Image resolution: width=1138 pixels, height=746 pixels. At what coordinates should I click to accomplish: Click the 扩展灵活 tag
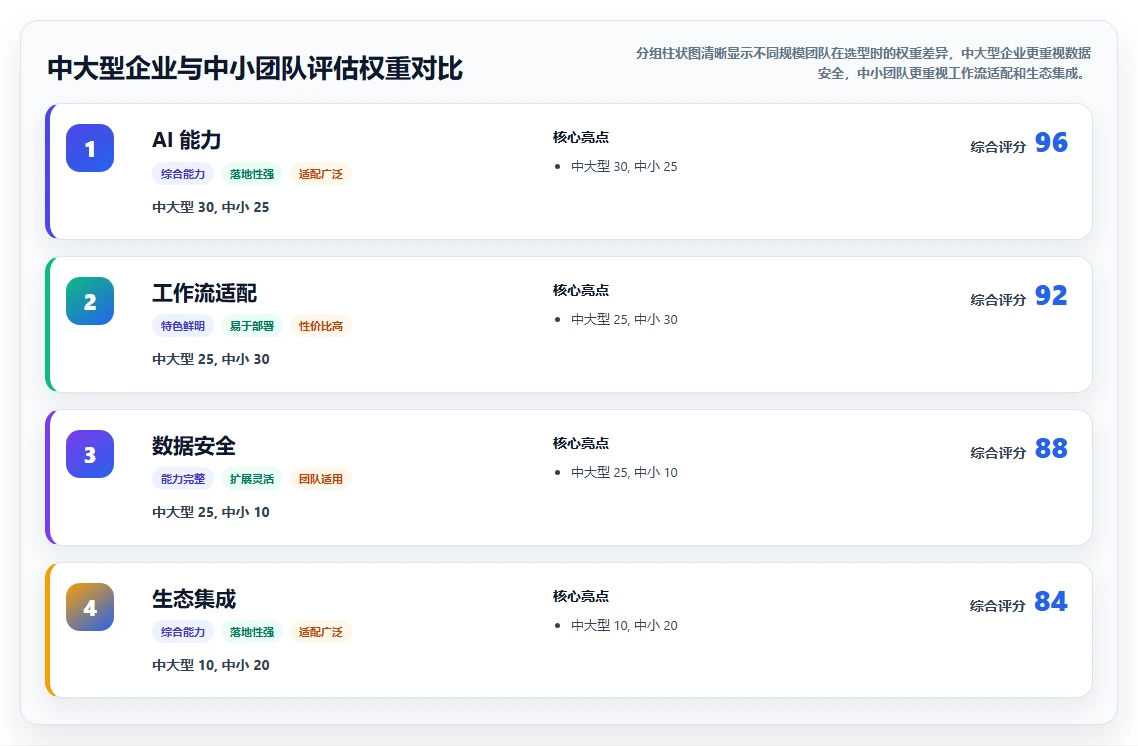coord(252,480)
